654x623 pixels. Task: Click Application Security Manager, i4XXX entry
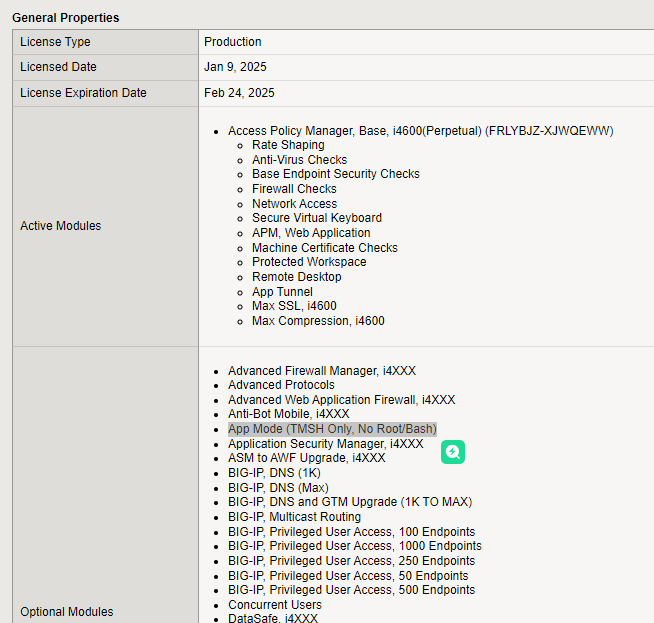[325, 443]
